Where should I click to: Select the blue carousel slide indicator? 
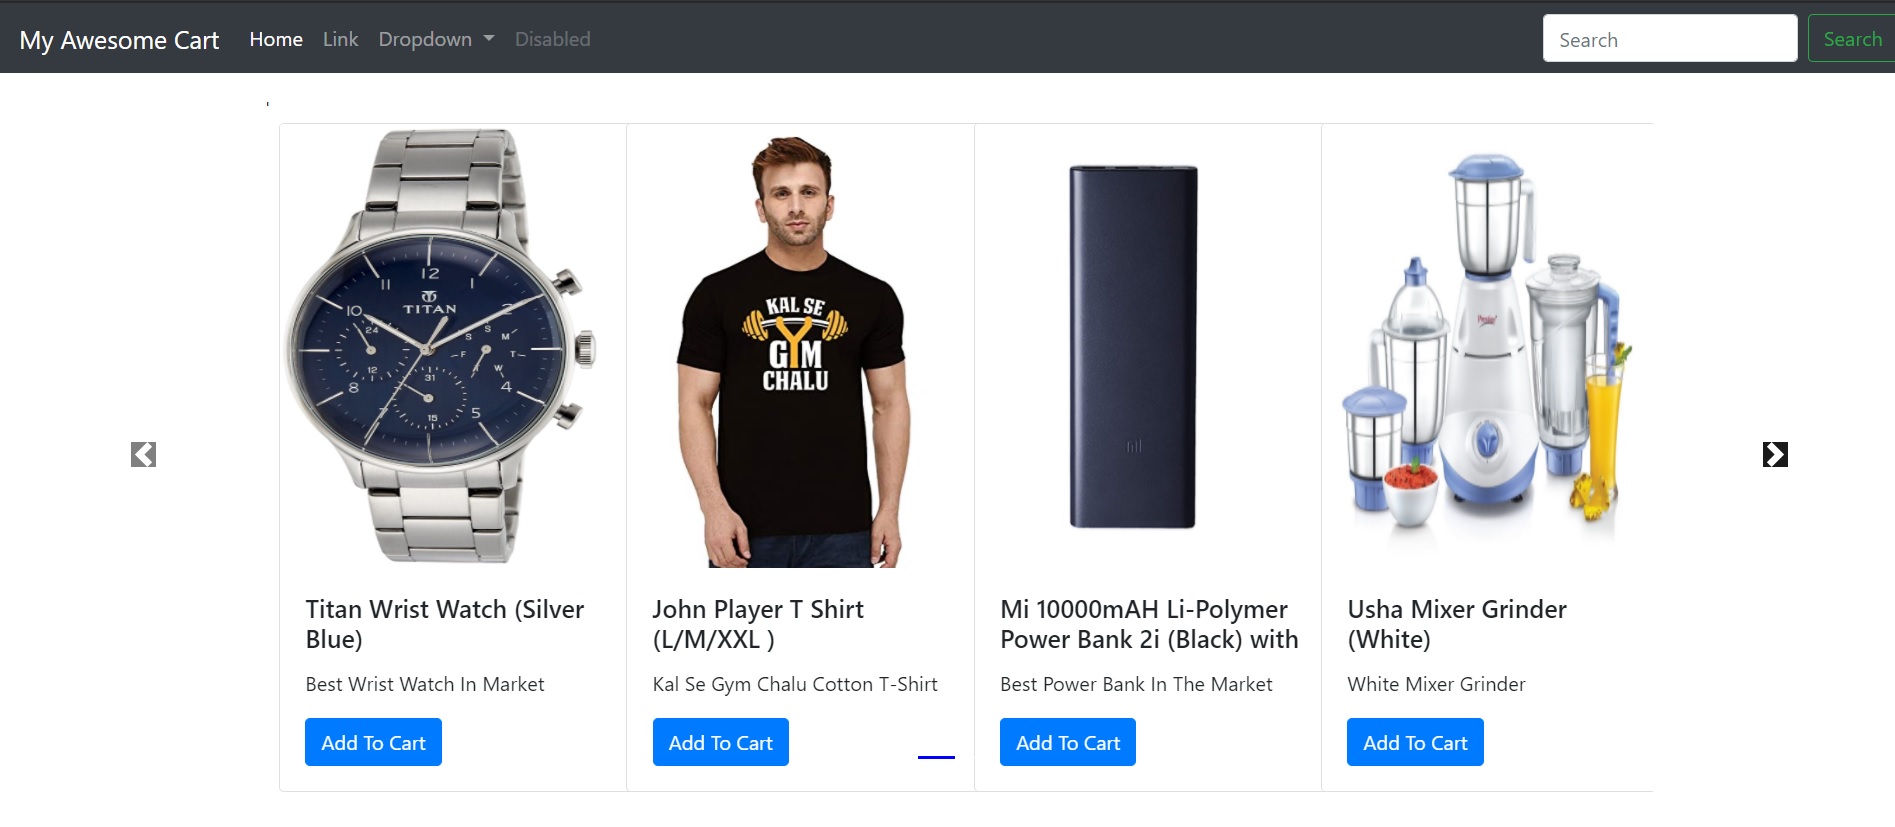pos(936,757)
